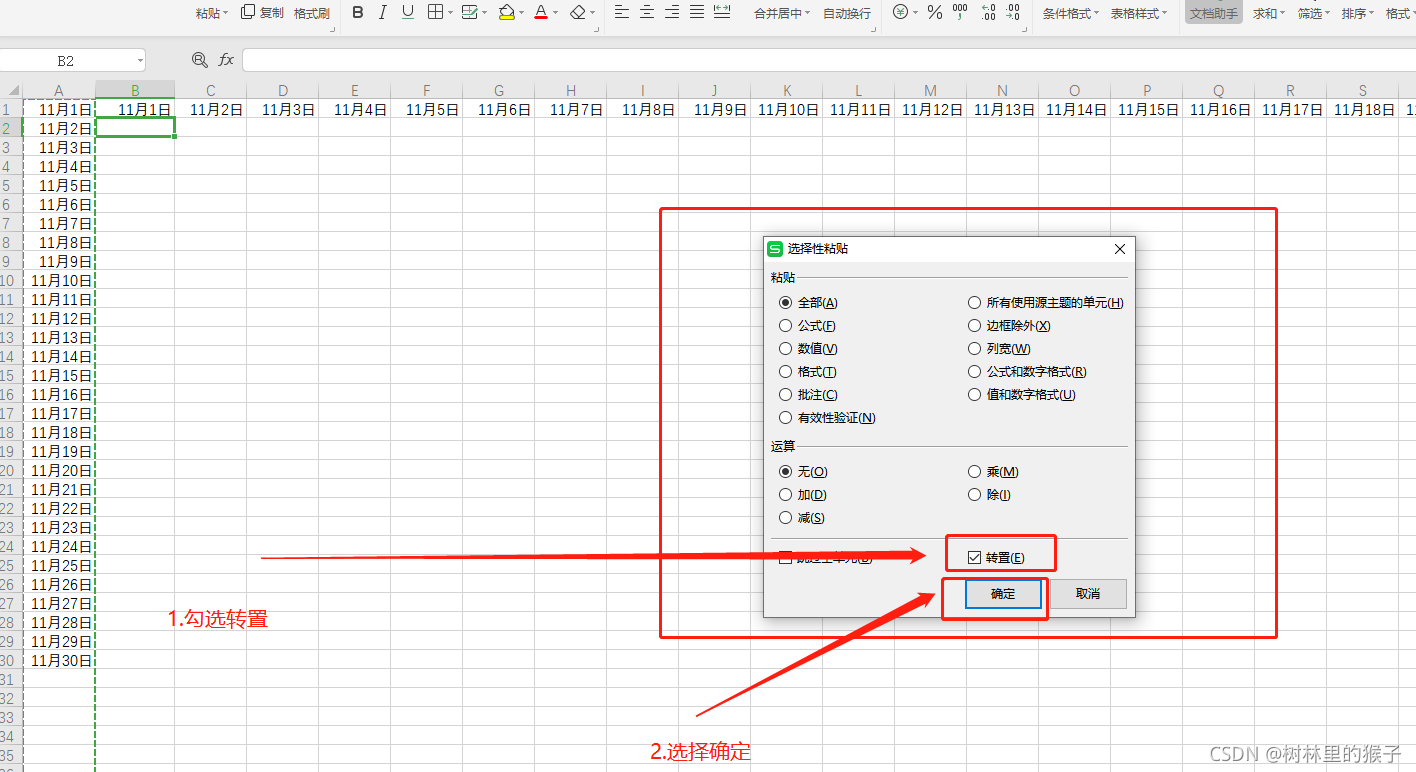The height and width of the screenshot is (772, 1416).
Task: Apply percent style with % icon
Action: (x=935, y=12)
